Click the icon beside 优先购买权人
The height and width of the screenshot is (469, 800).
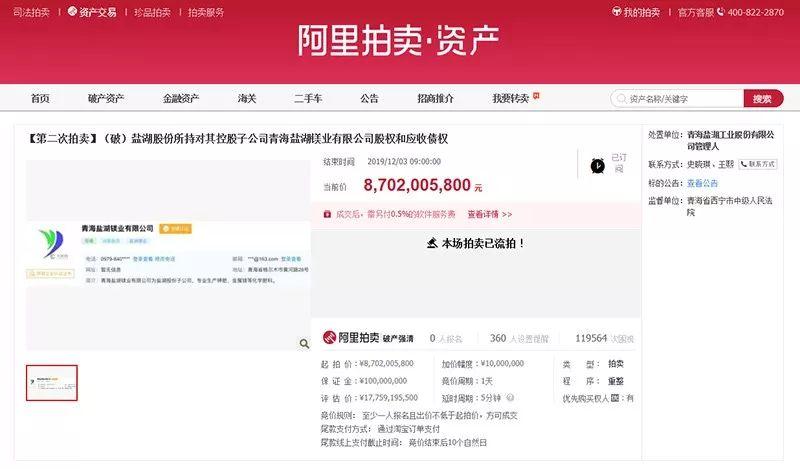[615, 398]
